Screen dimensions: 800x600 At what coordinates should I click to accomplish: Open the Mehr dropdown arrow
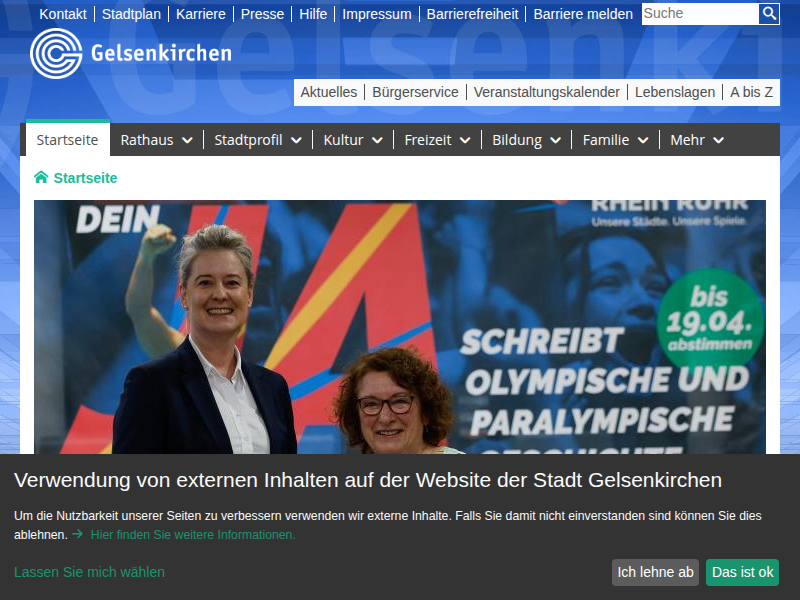click(x=718, y=140)
